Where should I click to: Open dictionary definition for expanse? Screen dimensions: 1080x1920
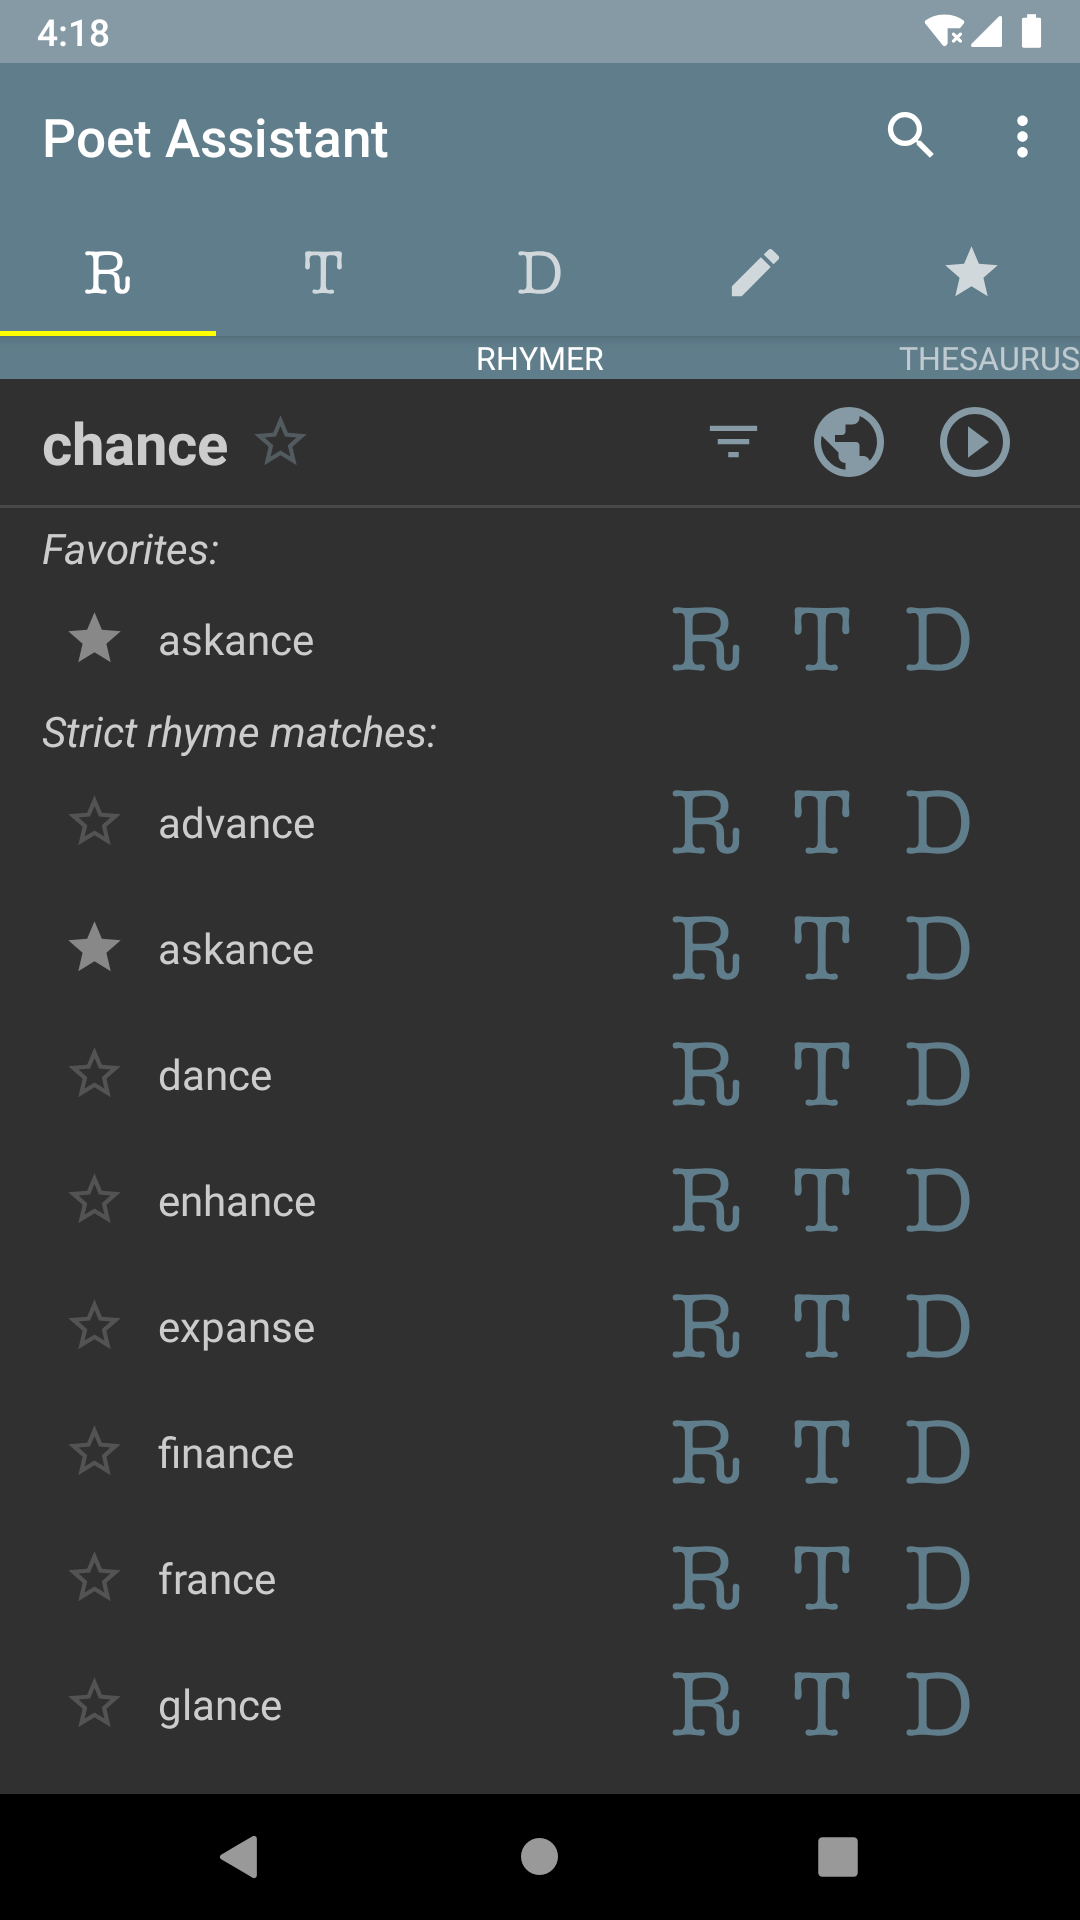938,1327
